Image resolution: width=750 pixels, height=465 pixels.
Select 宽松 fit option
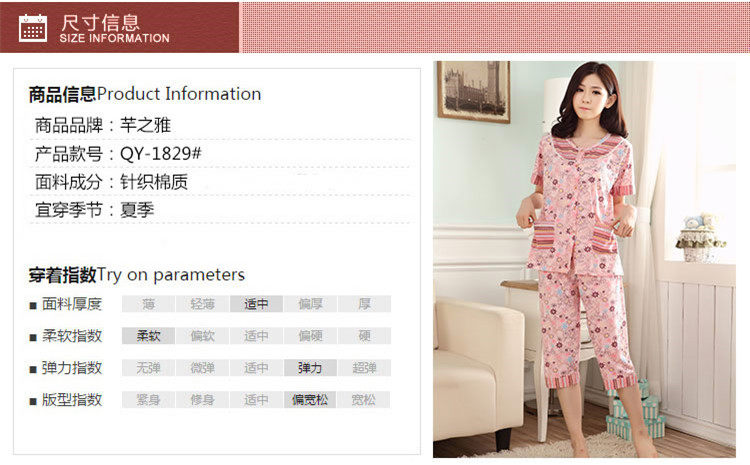point(364,399)
